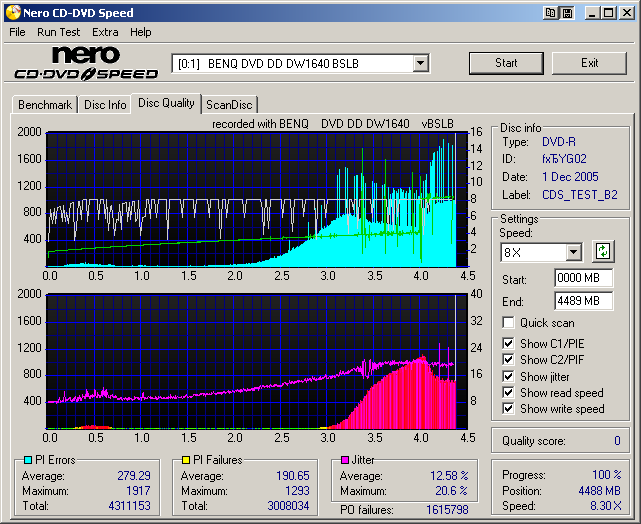Click the End position field showing 4489 MB
641x524 pixels.
583,300
